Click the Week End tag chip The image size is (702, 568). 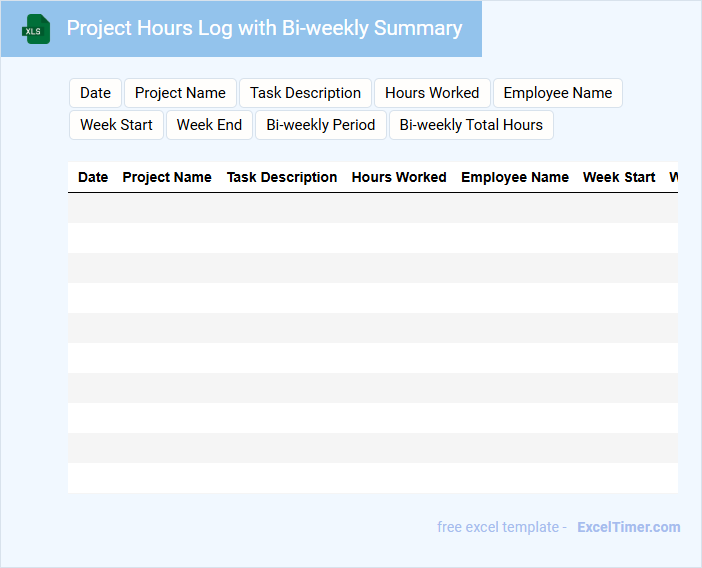click(x=209, y=125)
